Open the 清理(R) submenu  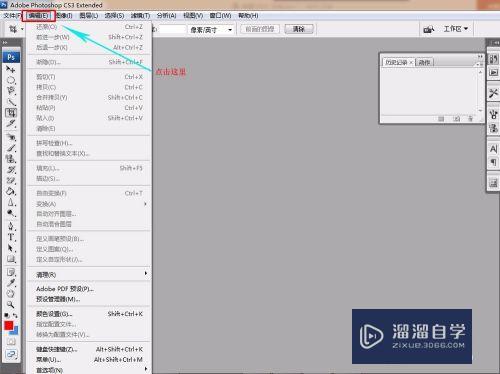point(89,275)
